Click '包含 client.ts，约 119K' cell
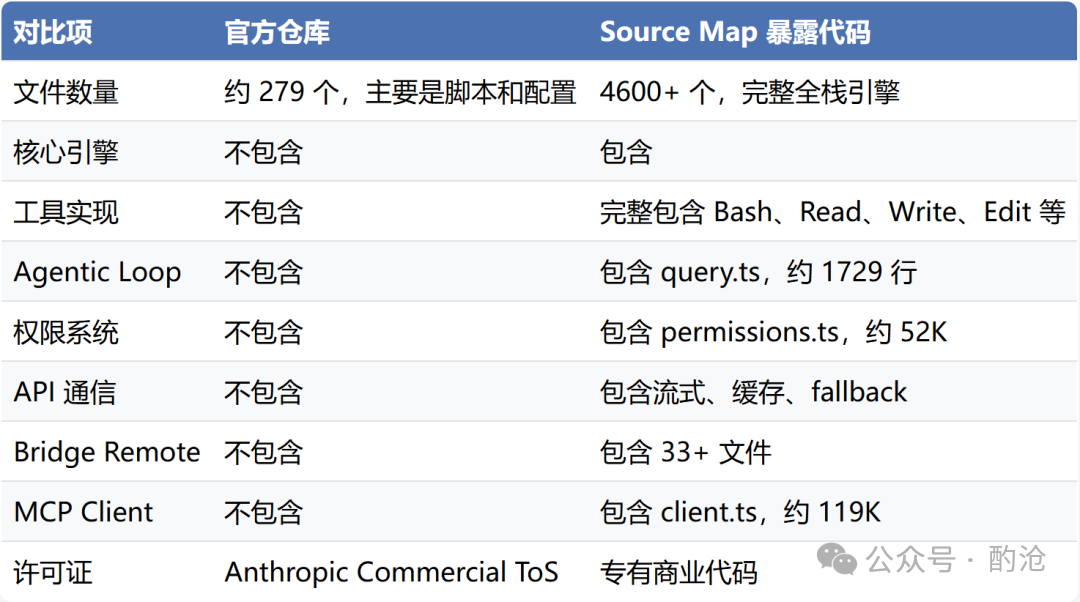 pos(740,512)
